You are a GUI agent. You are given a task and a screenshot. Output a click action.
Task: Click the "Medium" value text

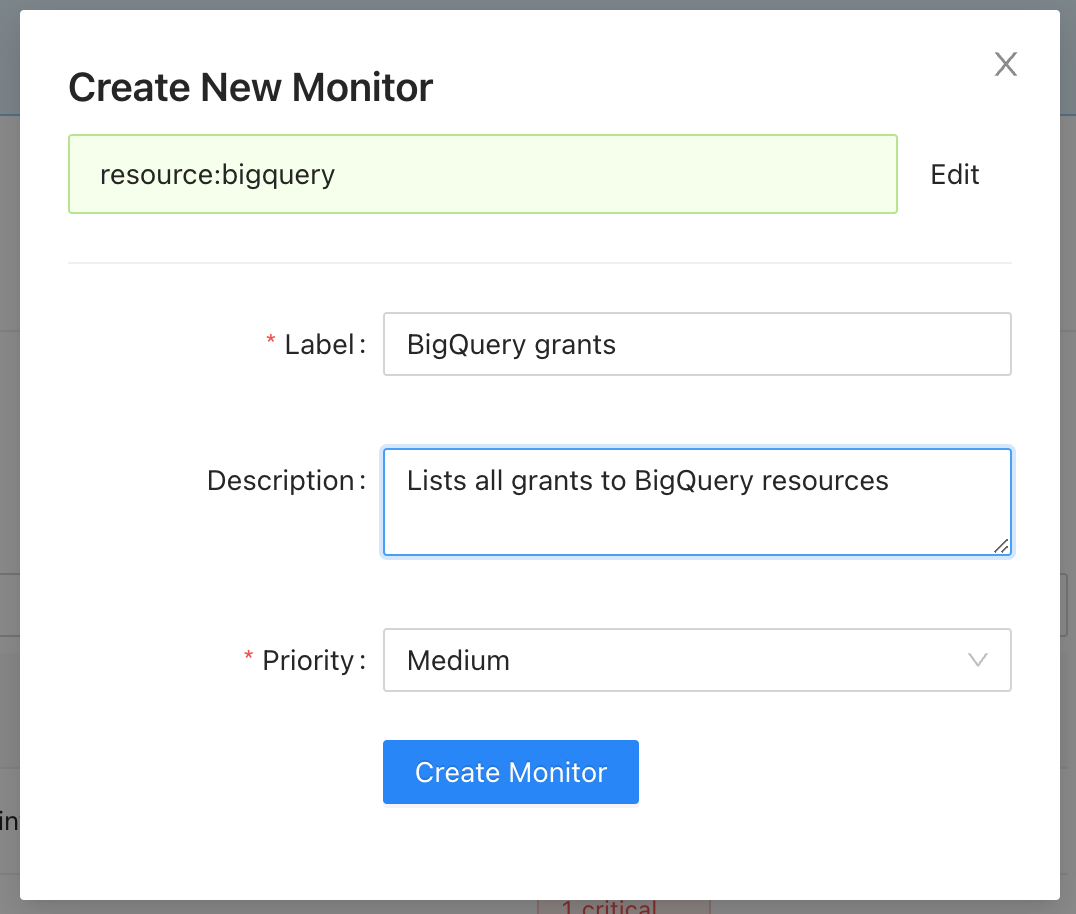(x=458, y=660)
